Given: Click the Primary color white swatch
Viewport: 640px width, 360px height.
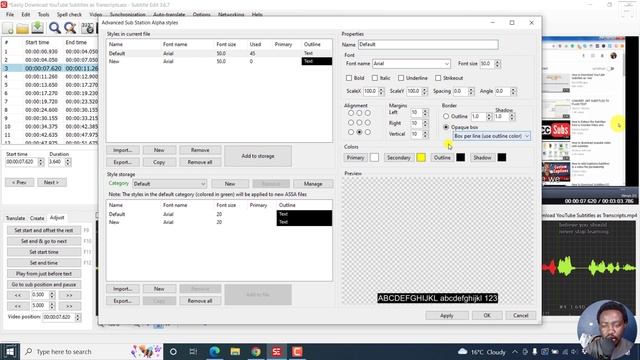Looking at the screenshot, I should click(374, 158).
